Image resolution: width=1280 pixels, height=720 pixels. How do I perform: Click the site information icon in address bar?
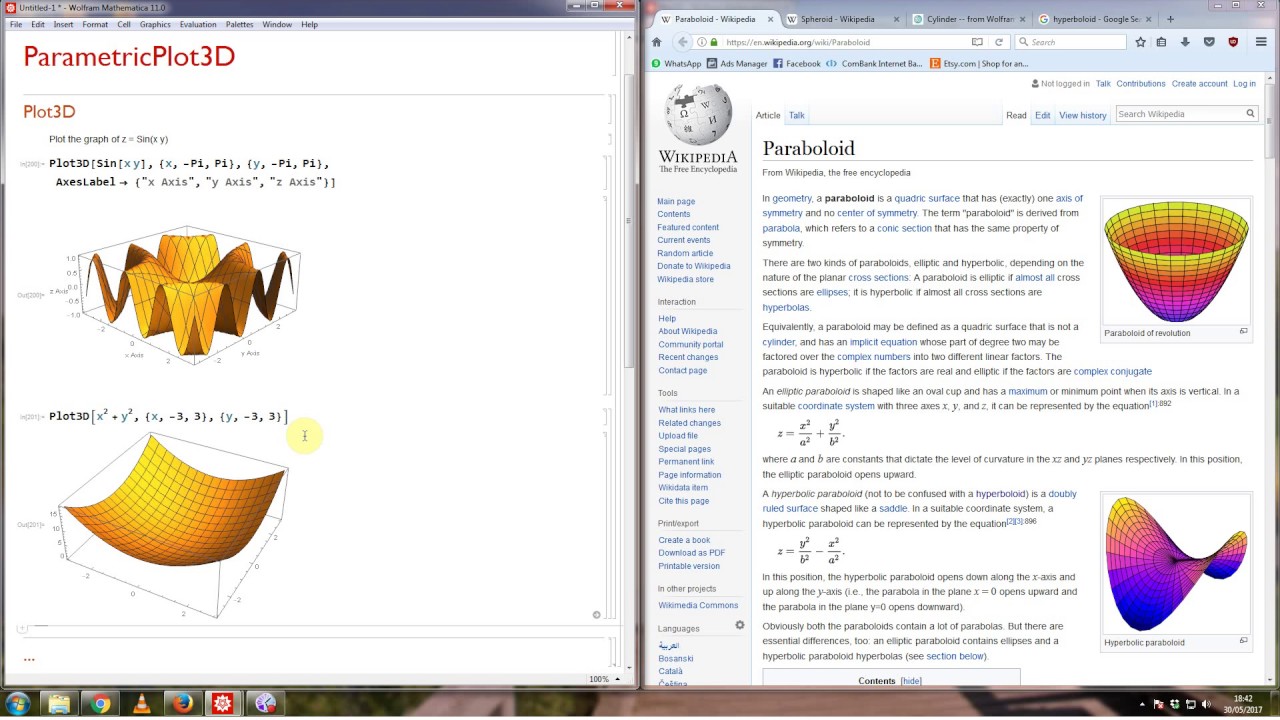(x=702, y=42)
